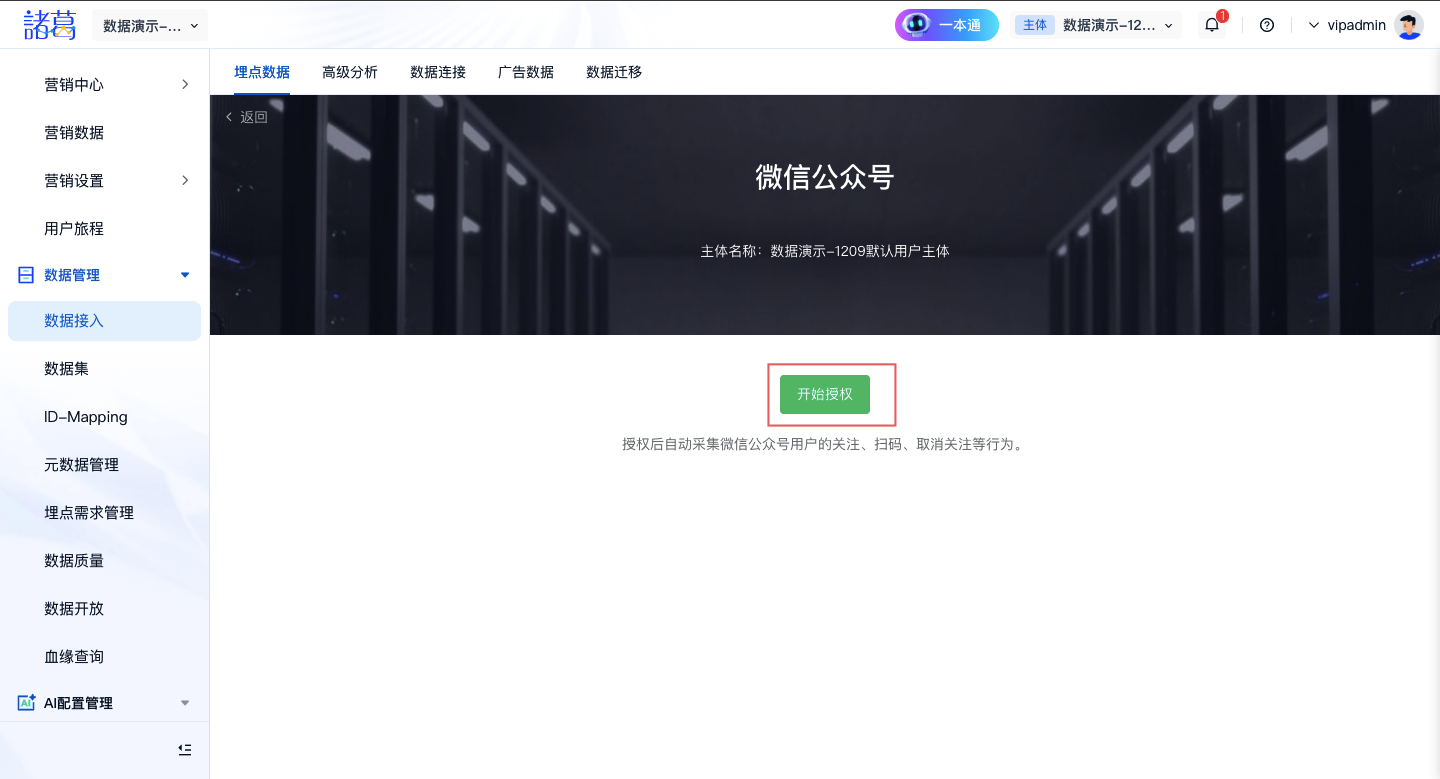
Task: Open the notification bell
Action: [1212, 25]
